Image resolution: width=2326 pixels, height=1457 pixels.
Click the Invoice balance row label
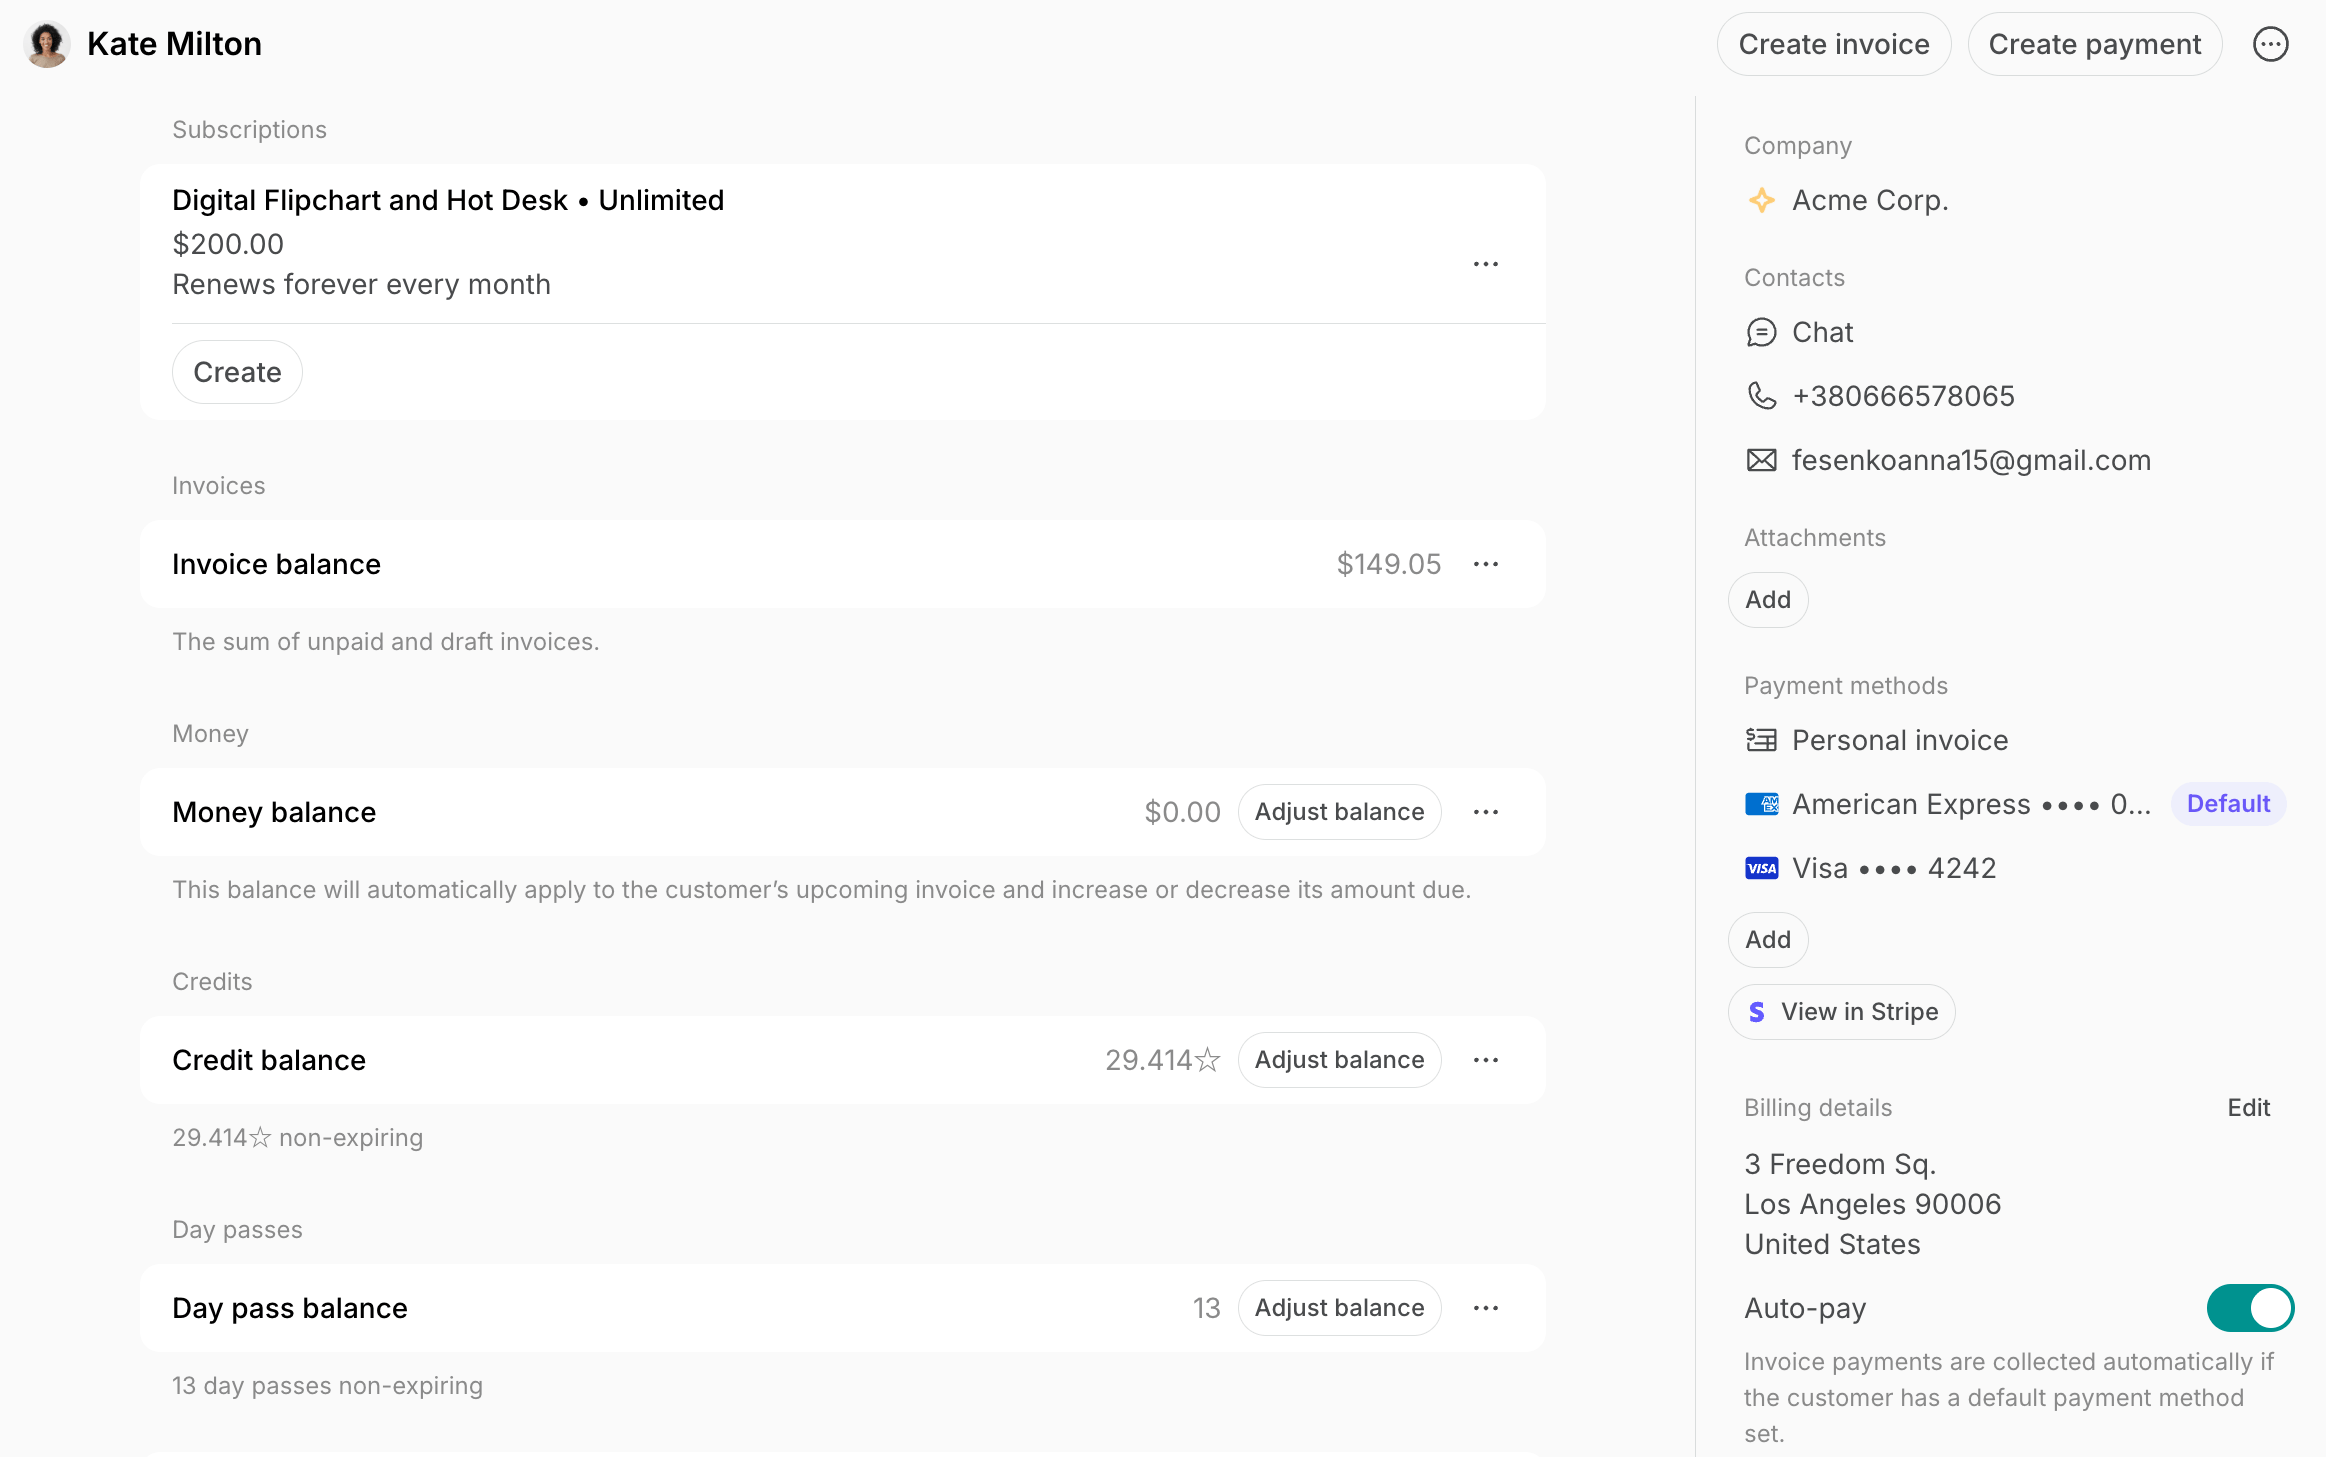(x=276, y=564)
